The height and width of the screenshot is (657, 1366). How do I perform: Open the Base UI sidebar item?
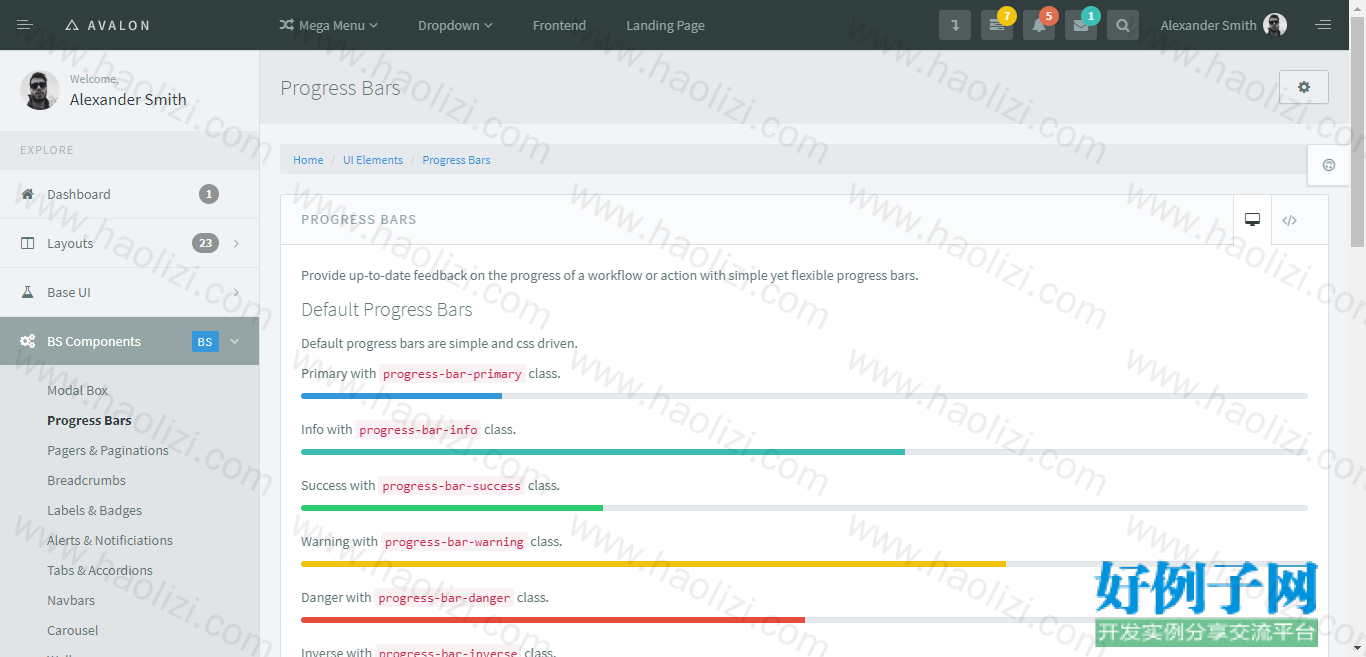pyautogui.click(x=129, y=292)
